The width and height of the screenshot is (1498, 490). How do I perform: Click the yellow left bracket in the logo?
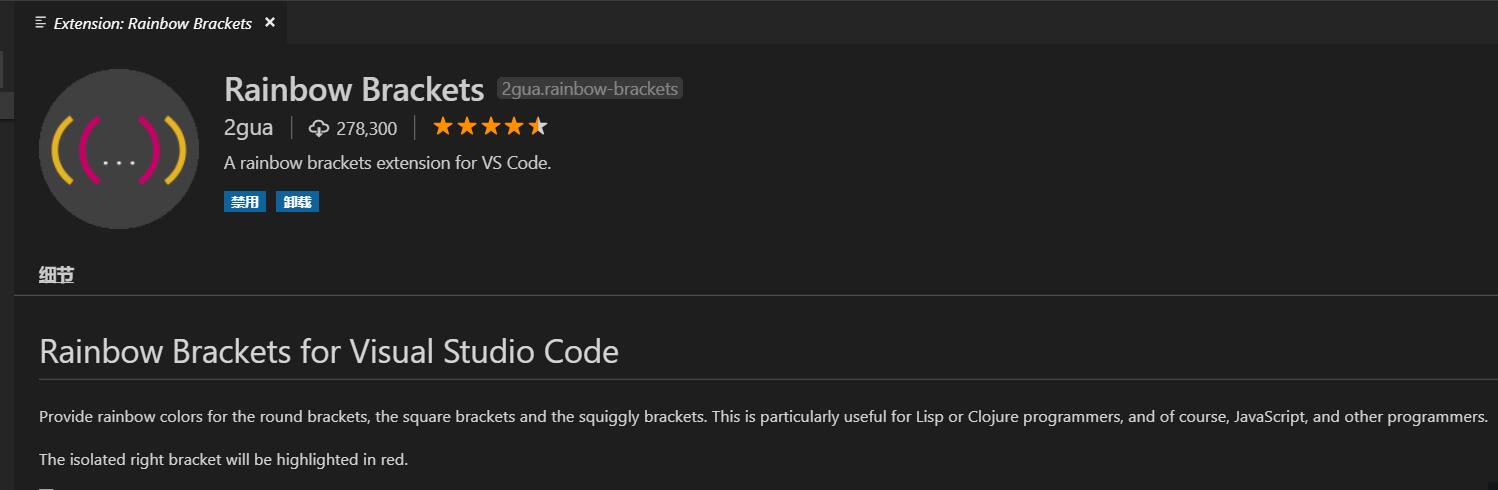[62, 150]
